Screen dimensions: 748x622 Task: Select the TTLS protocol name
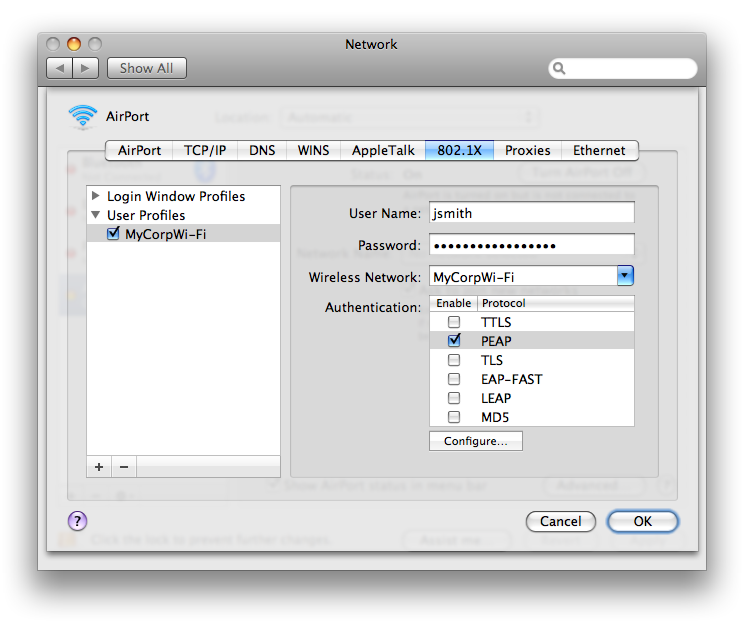496,322
